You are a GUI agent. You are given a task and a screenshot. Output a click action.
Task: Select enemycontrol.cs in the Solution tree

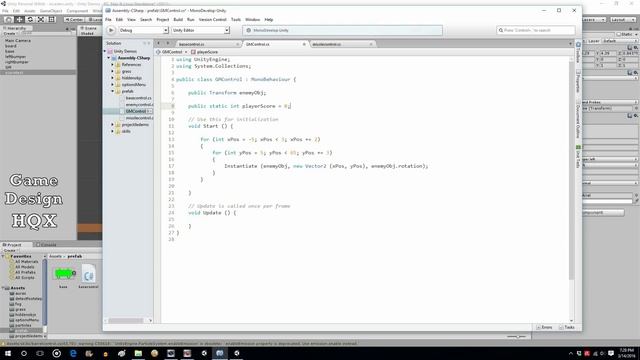(x=139, y=104)
